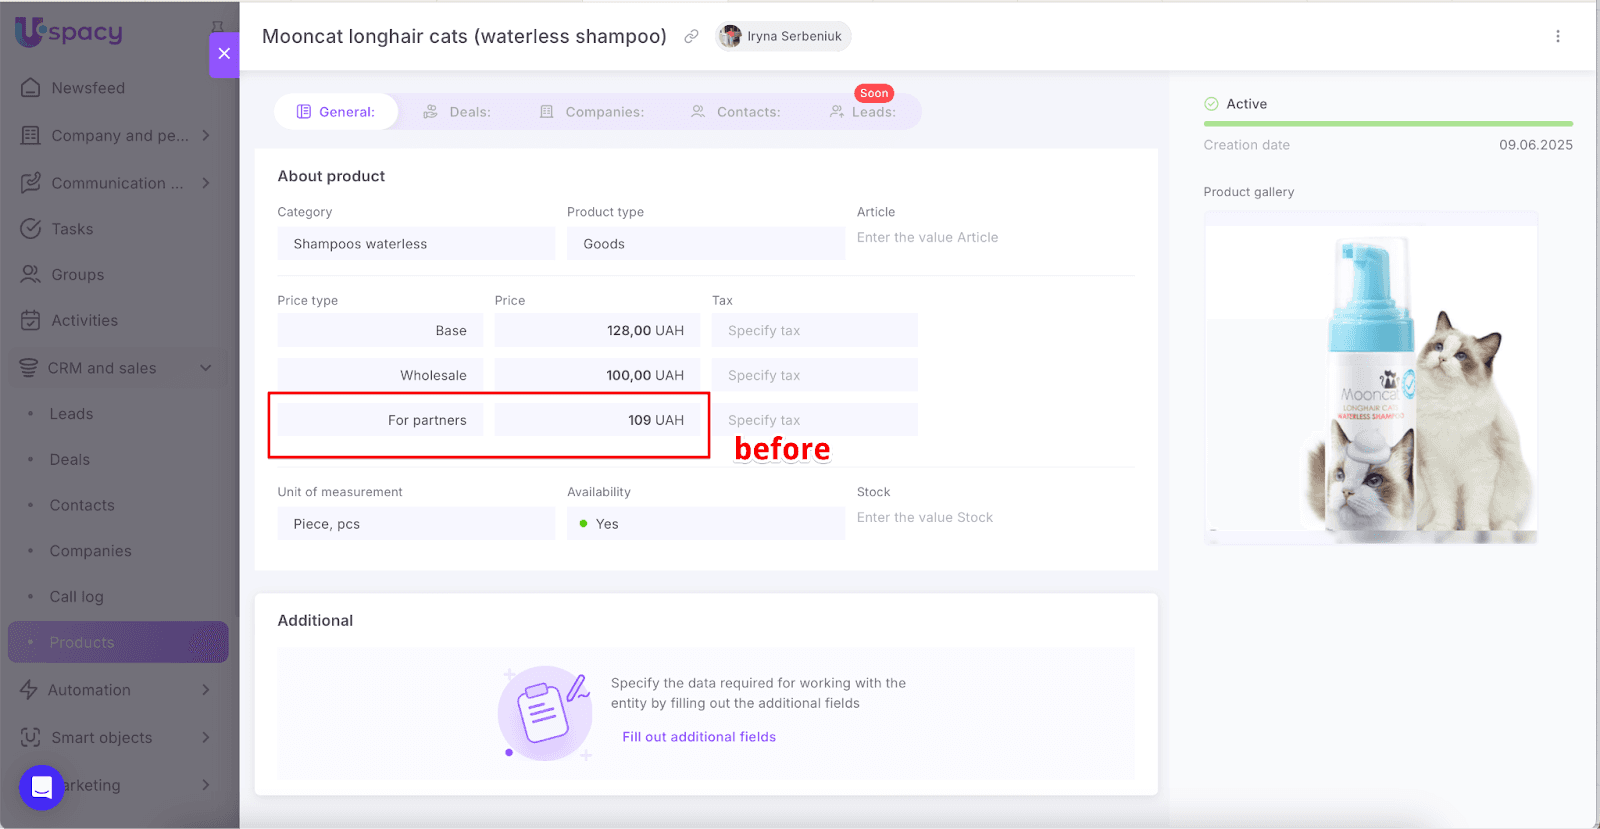Expand Company and people submenu
This screenshot has height=829, width=1600.
coord(206,136)
